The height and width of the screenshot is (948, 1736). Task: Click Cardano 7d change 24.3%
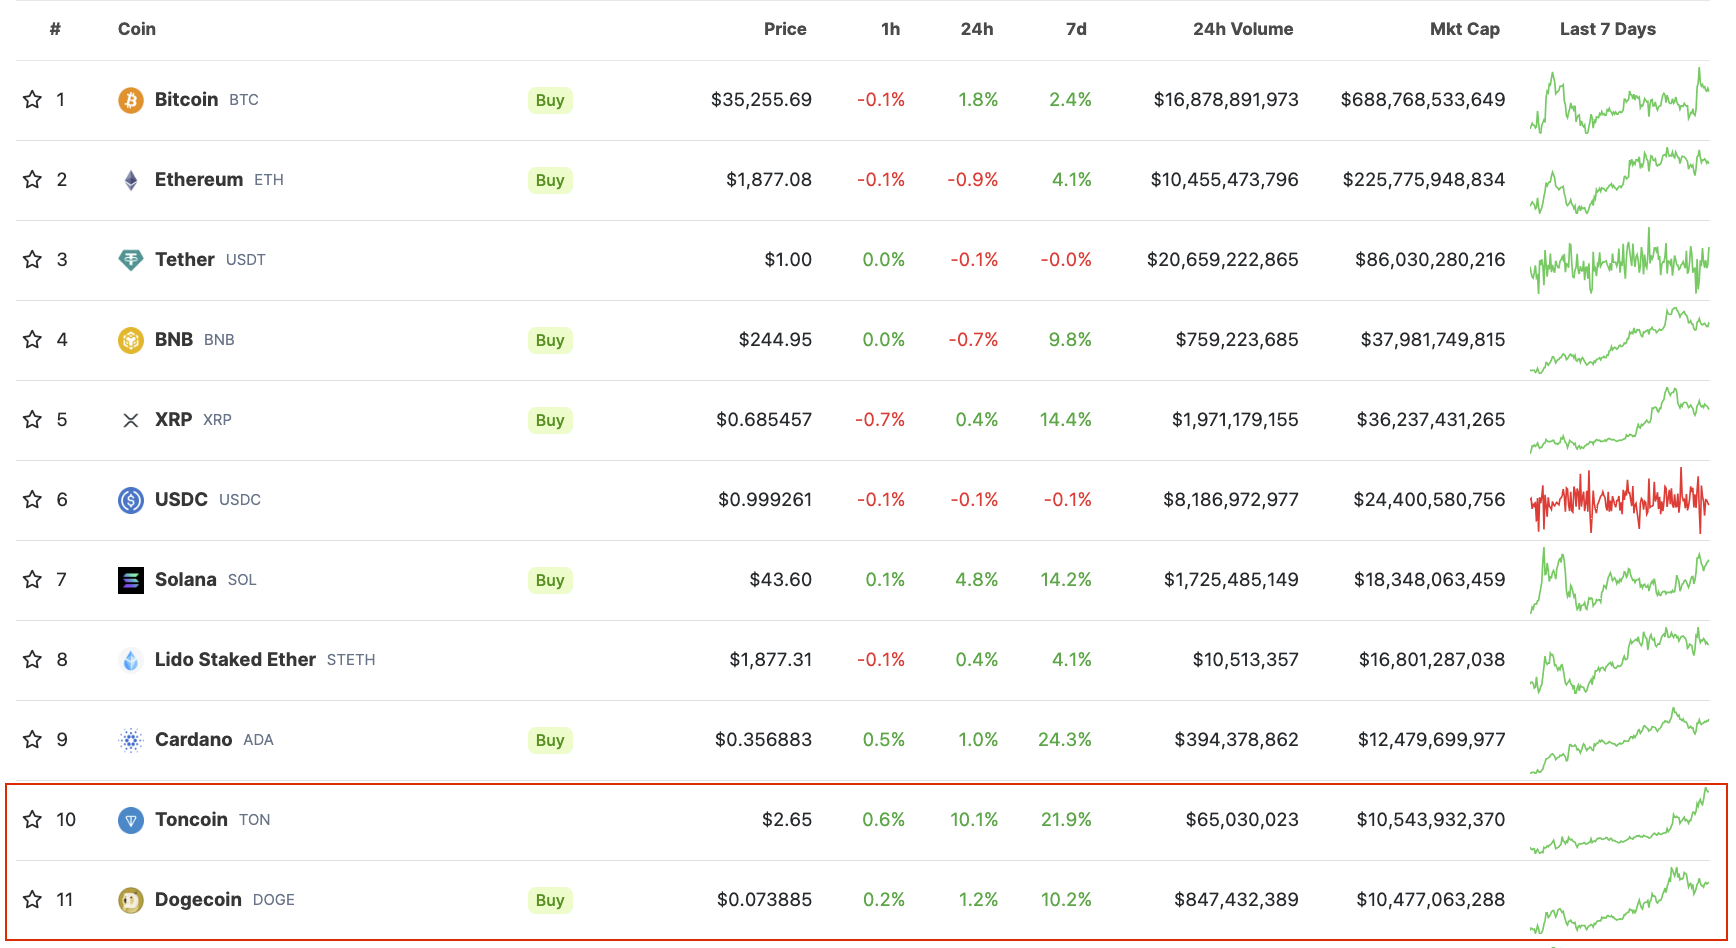point(1065,739)
